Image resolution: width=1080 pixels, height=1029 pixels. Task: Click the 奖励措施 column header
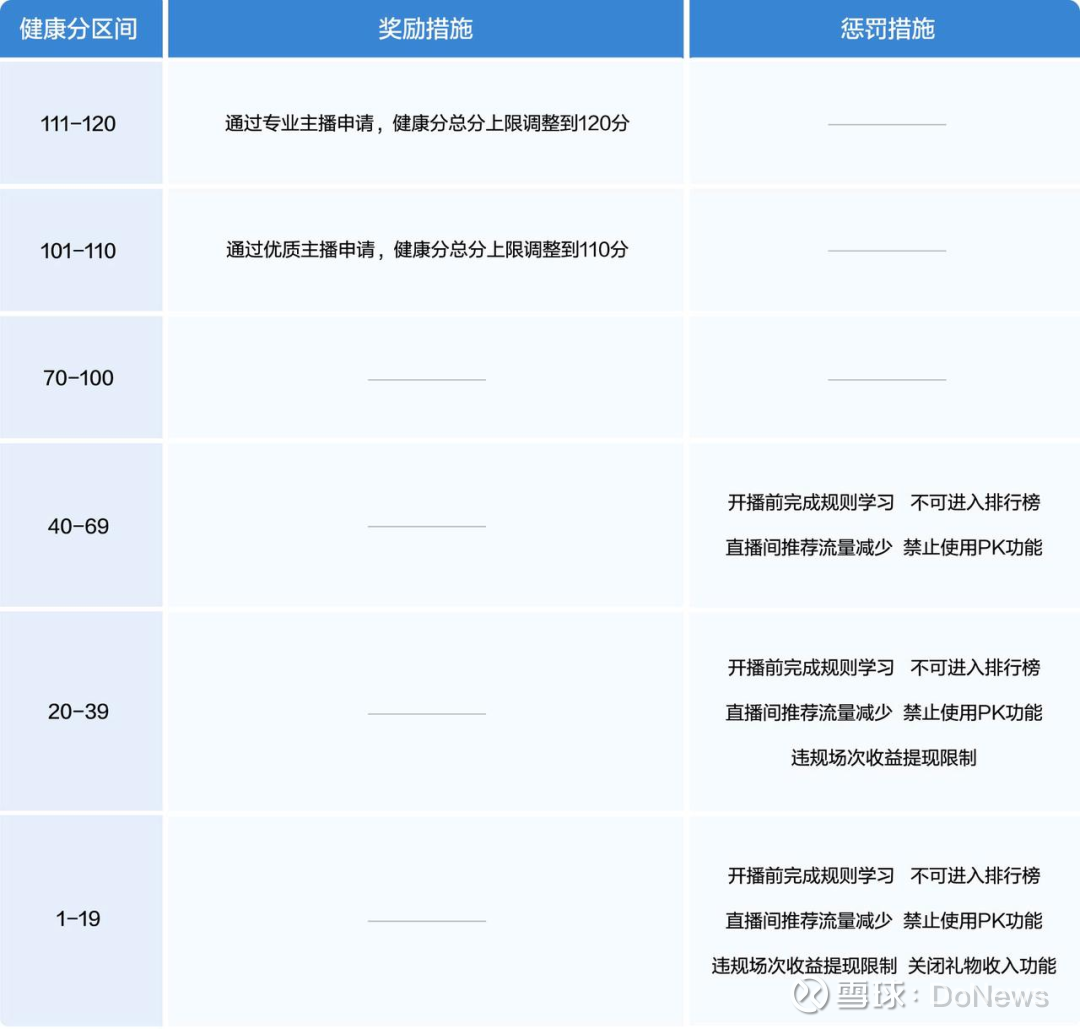[x=424, y=28]
